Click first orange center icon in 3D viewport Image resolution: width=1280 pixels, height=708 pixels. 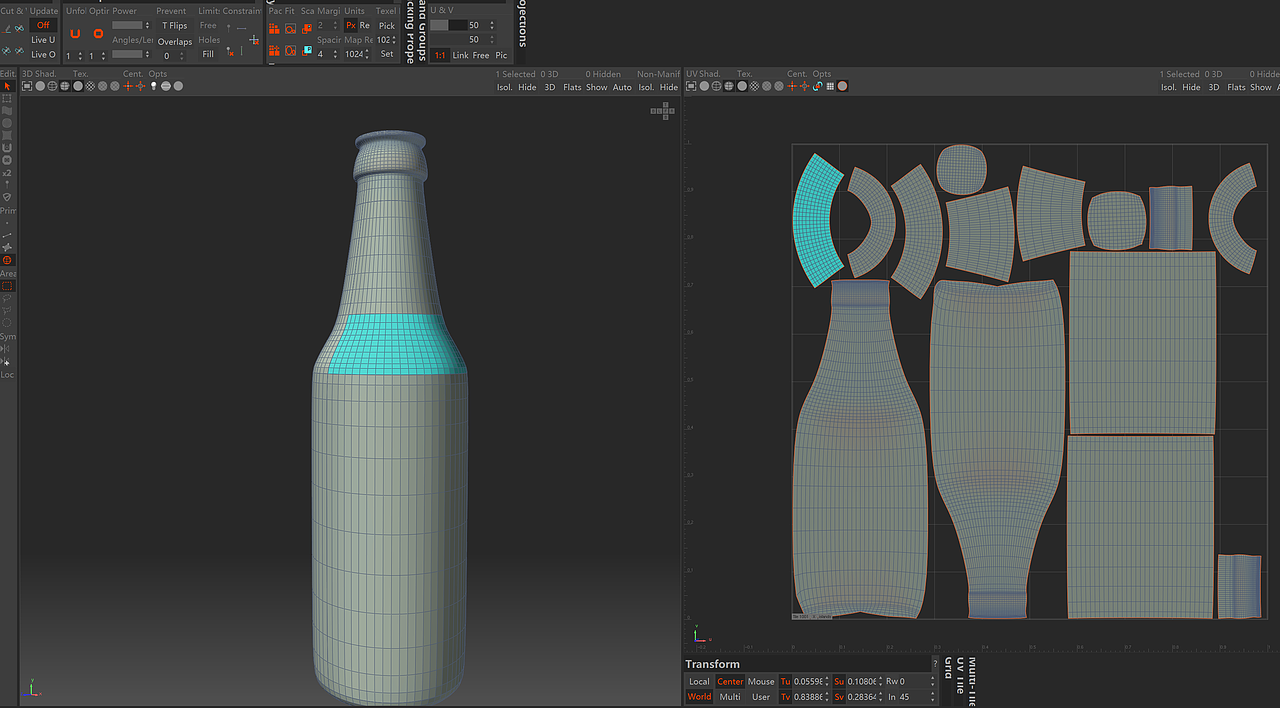[128, 86]
